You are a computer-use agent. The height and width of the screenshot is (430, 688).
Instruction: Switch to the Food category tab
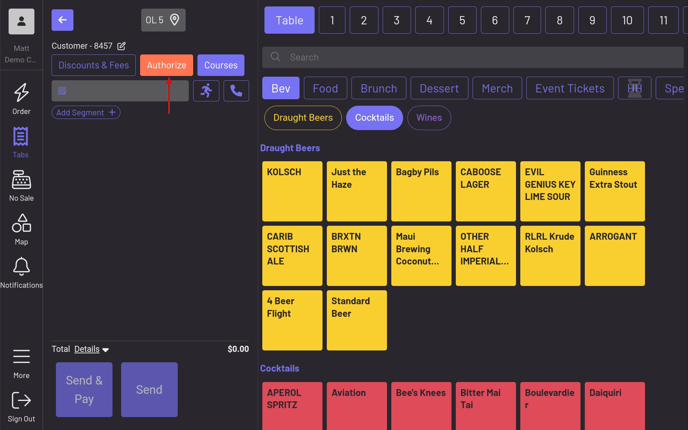click(x=325, y=88)
